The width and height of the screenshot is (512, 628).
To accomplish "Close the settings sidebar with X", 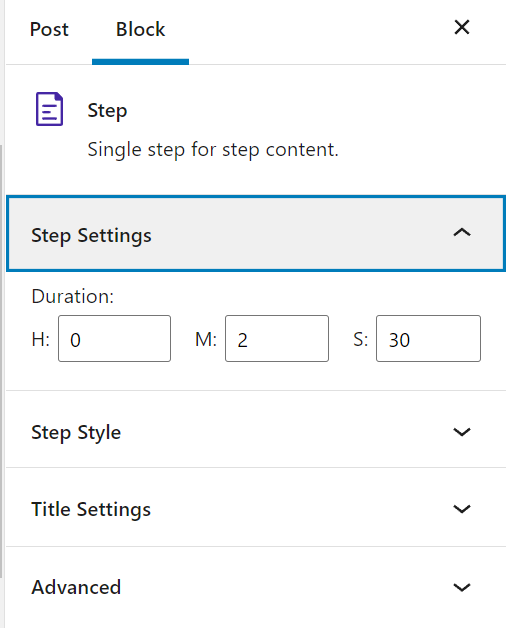I will [462, 27].
